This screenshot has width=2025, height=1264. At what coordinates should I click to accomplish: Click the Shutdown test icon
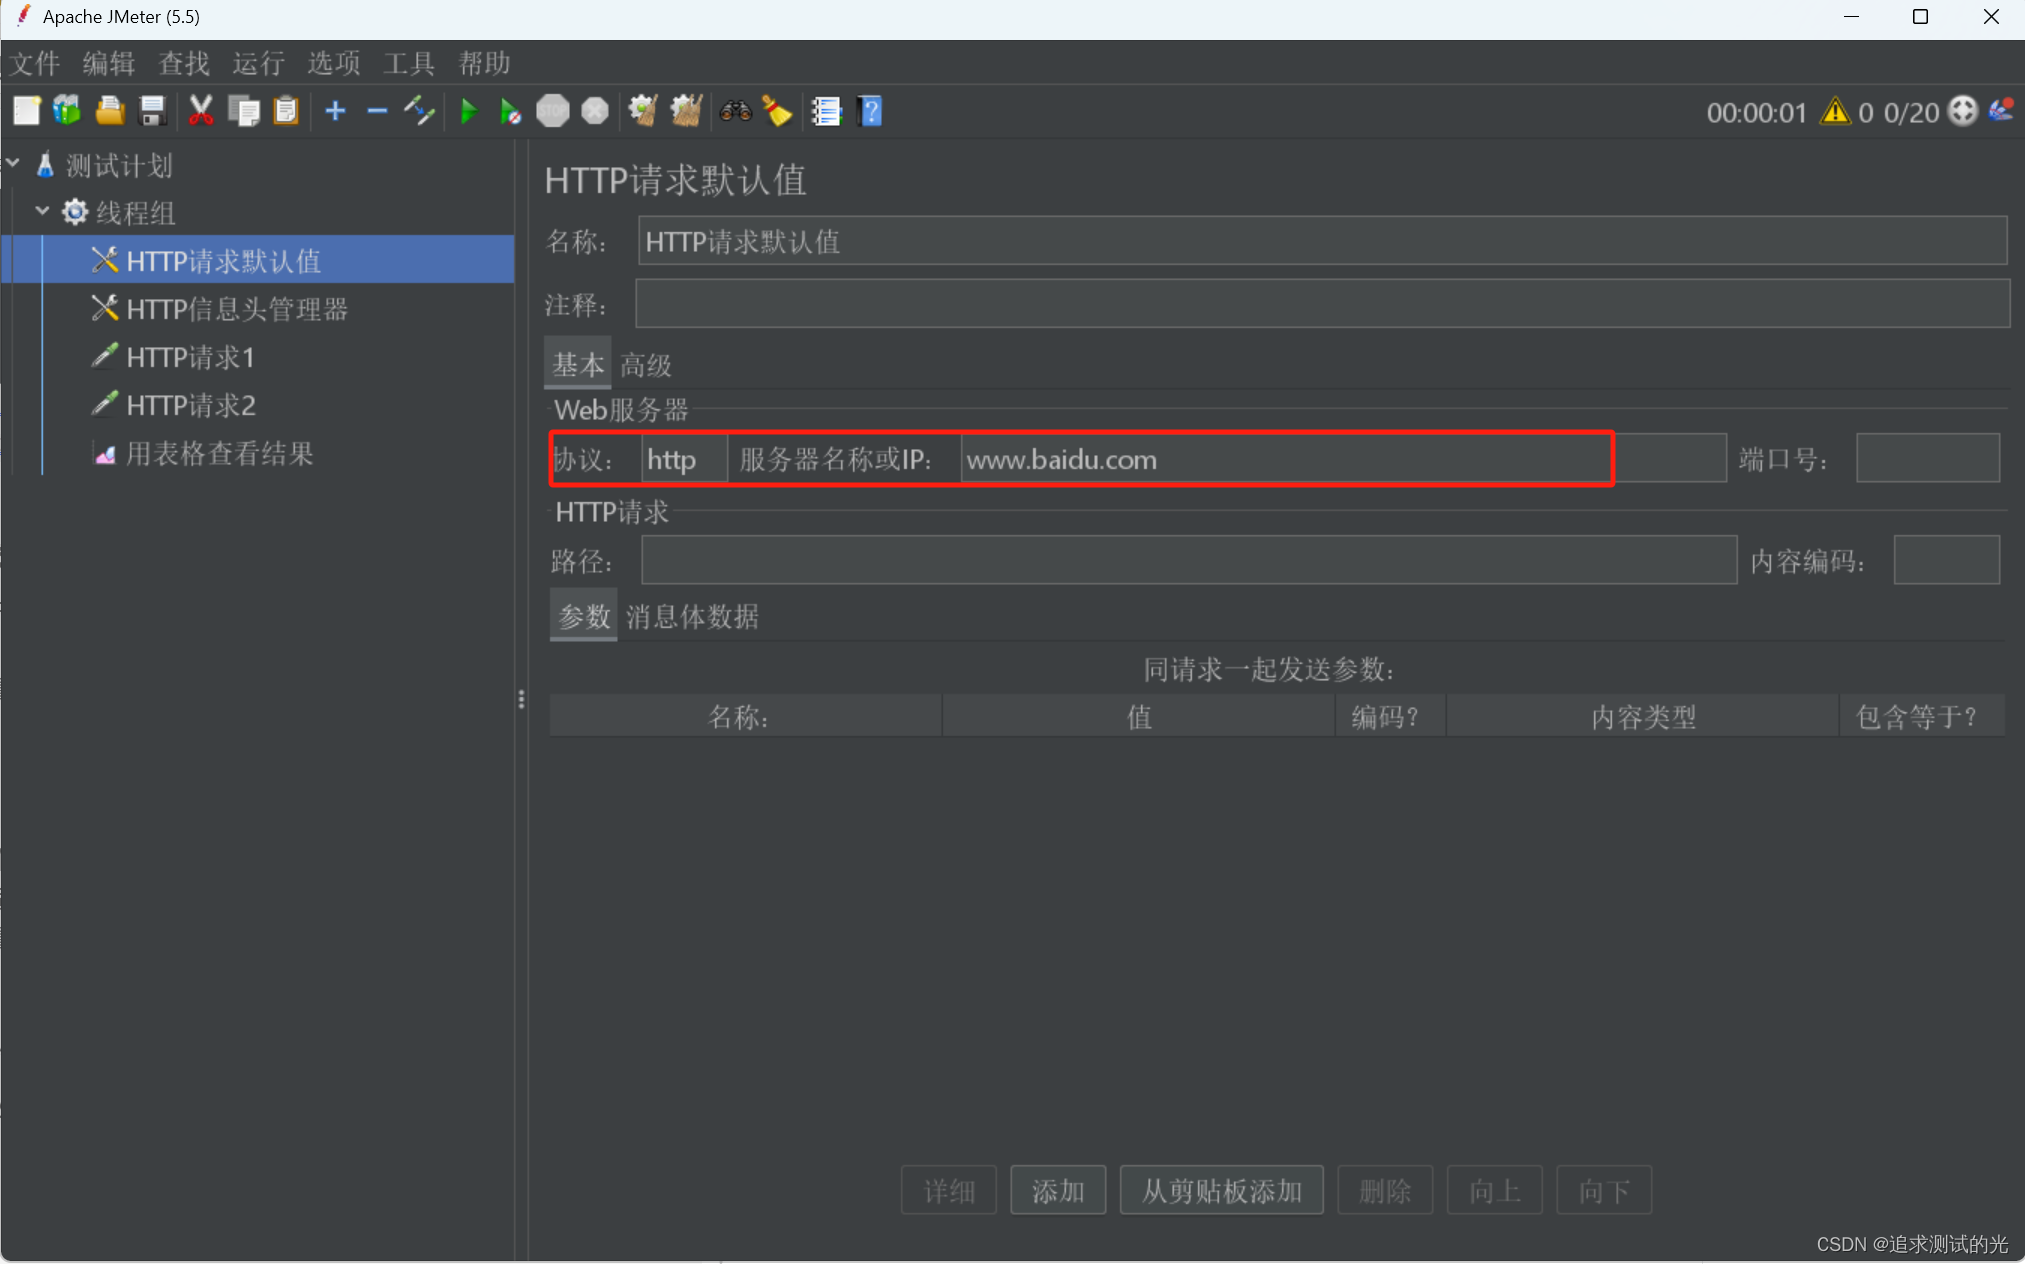(595, 111)
